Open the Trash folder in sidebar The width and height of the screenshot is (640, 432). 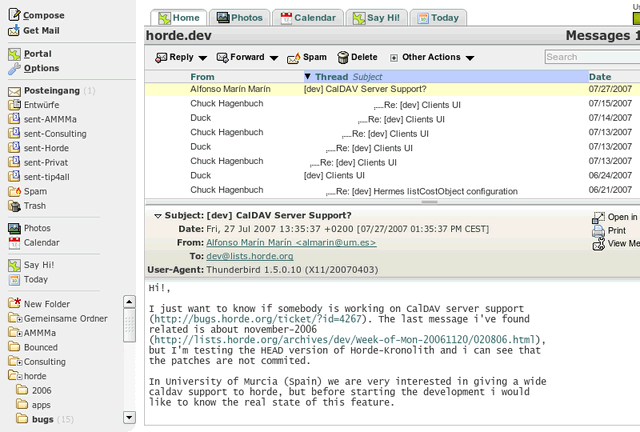pos(34,206)
